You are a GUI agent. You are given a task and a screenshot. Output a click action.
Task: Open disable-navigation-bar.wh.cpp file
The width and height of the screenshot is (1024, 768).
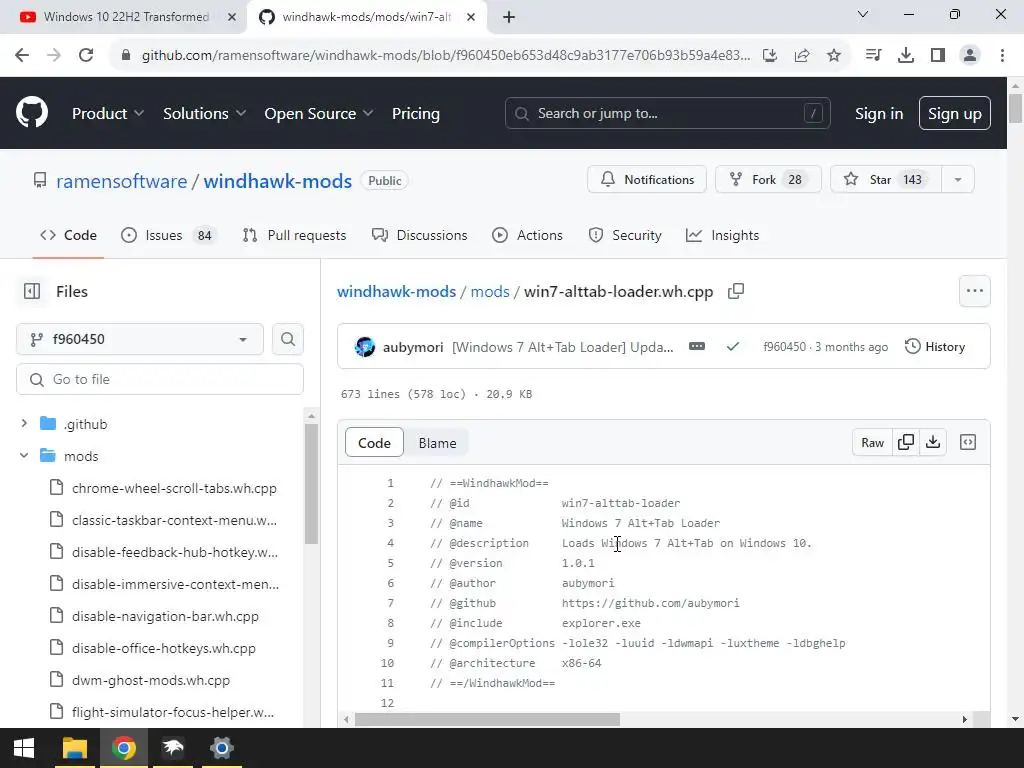pyautogui.click(x=165, y=616)
